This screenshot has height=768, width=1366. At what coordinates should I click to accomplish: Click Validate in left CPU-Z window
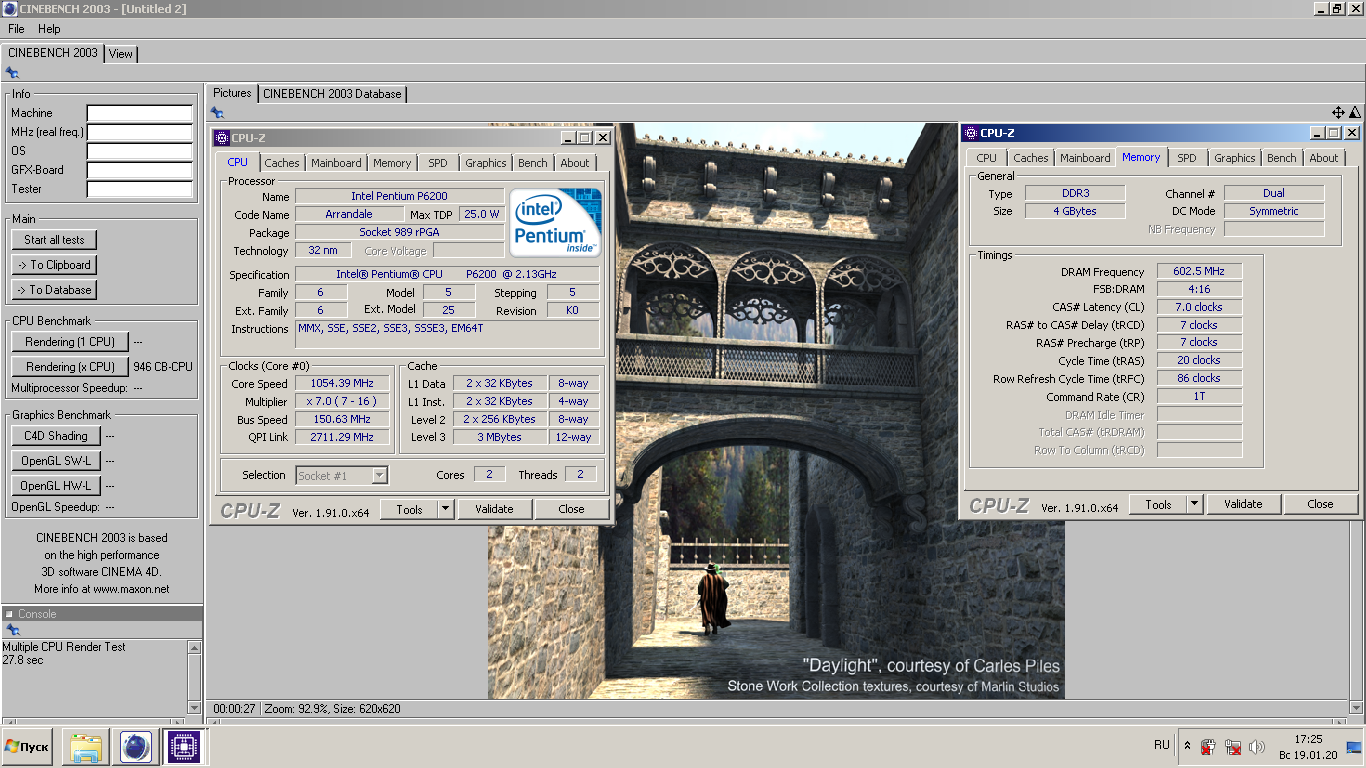[x=494, y=509]
